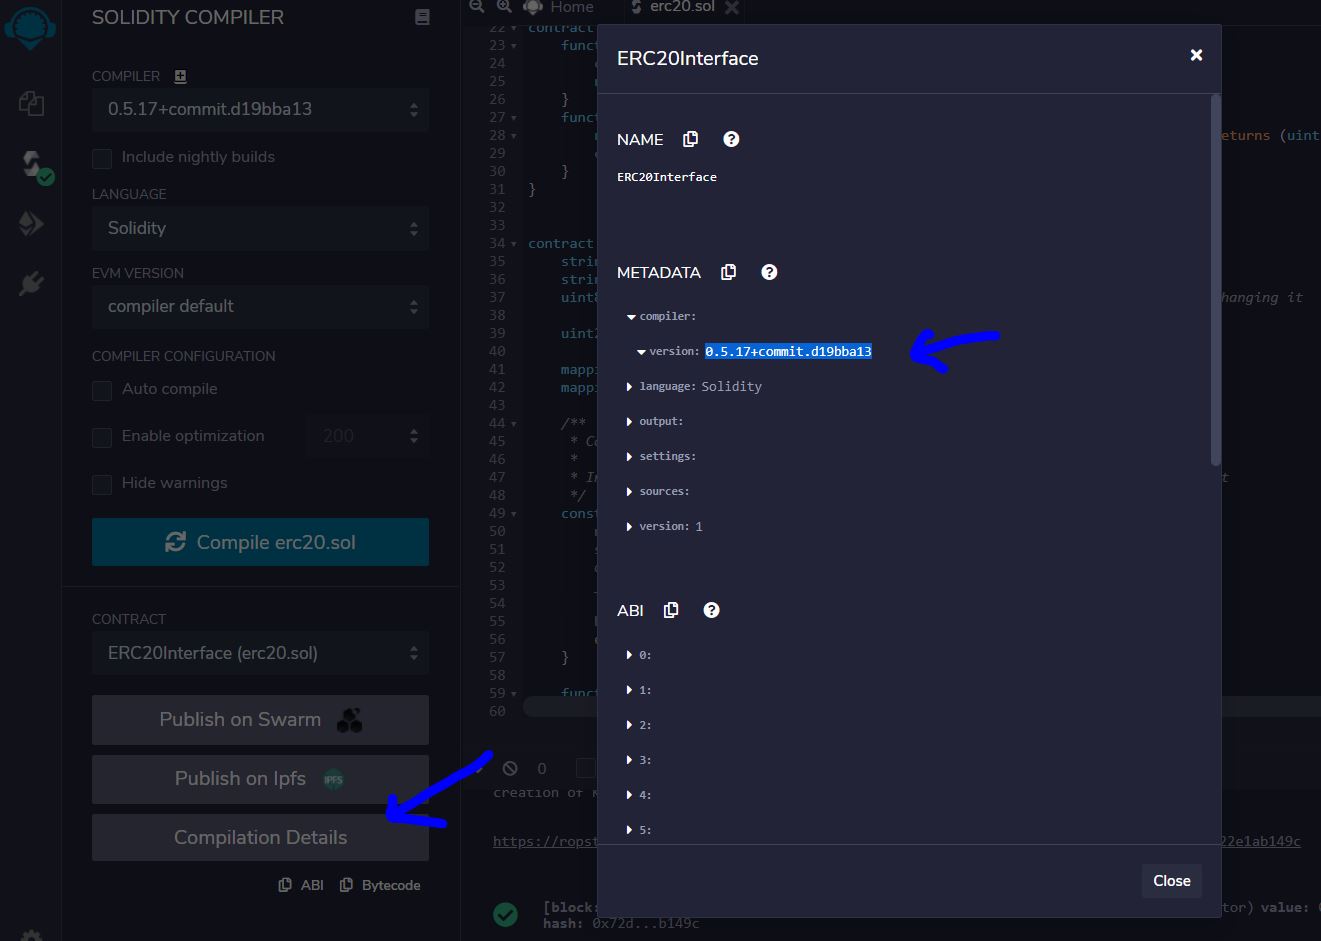Click Publish on Swarm button
This screenshot has width=1321, height=941.
[x=260, y=720]
